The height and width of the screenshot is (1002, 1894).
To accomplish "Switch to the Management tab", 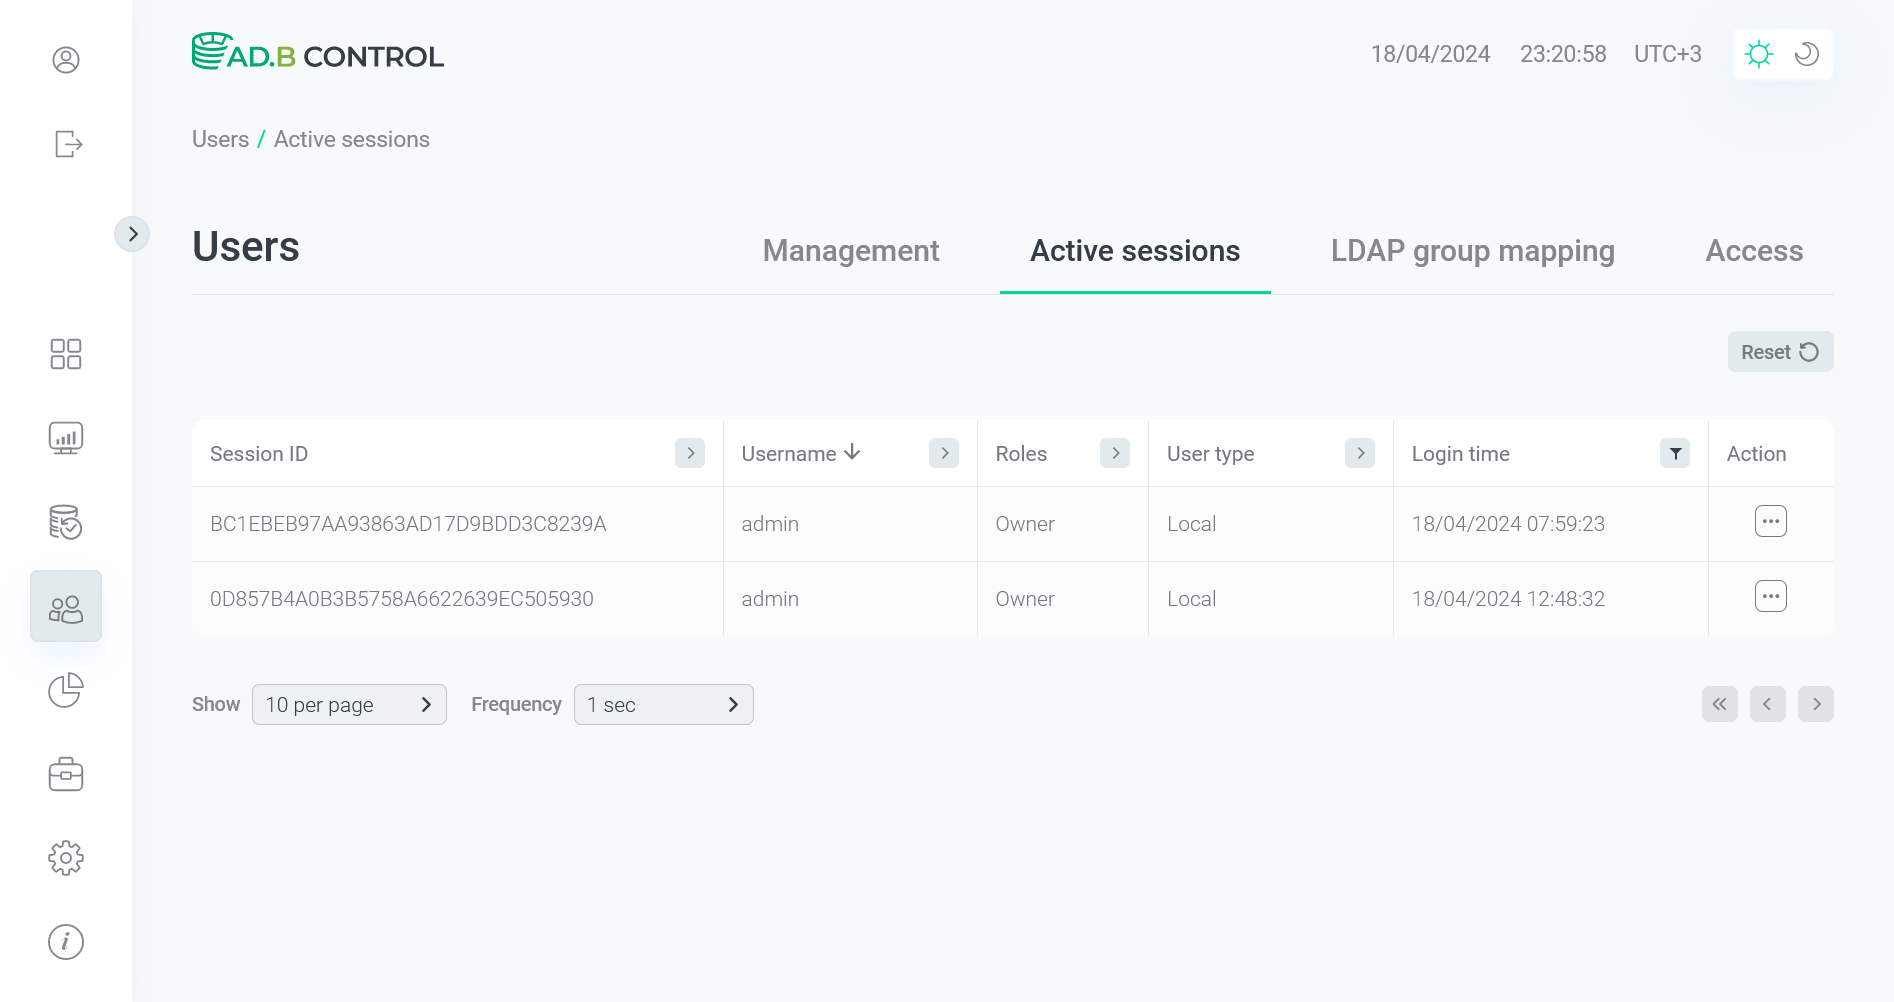I will point(850,251).
